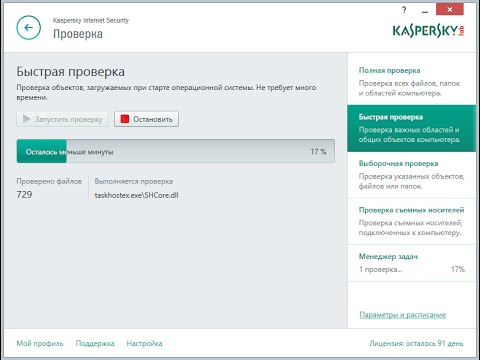This screenshot has height=360, width=480.
Task: Select Полная проверка in the sidebar
Action: coord(412,81)
